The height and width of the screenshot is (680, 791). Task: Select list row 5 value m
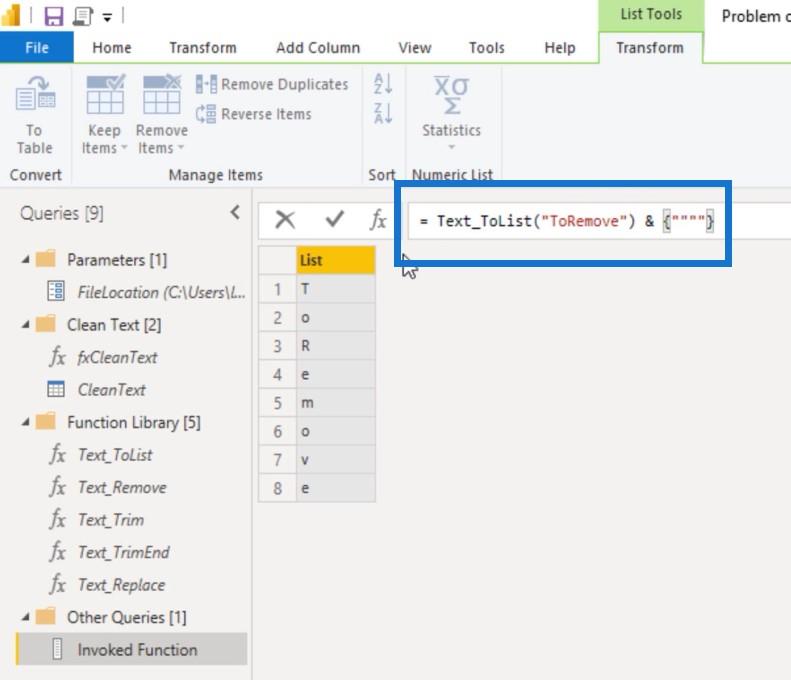click(335, 403)
